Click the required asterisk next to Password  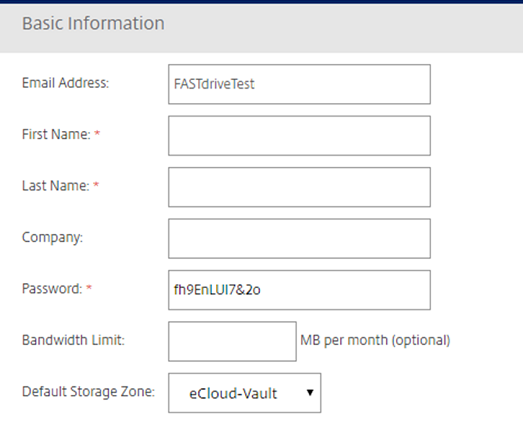89,287
